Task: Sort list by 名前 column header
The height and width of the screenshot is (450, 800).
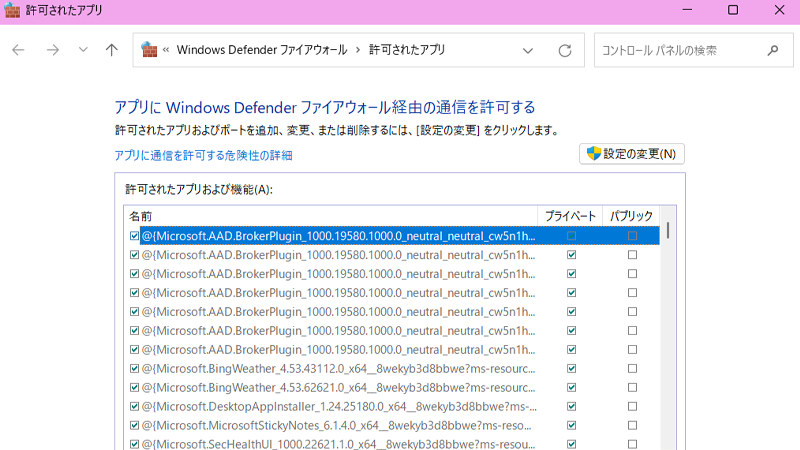Action: [x=331, y=216]
